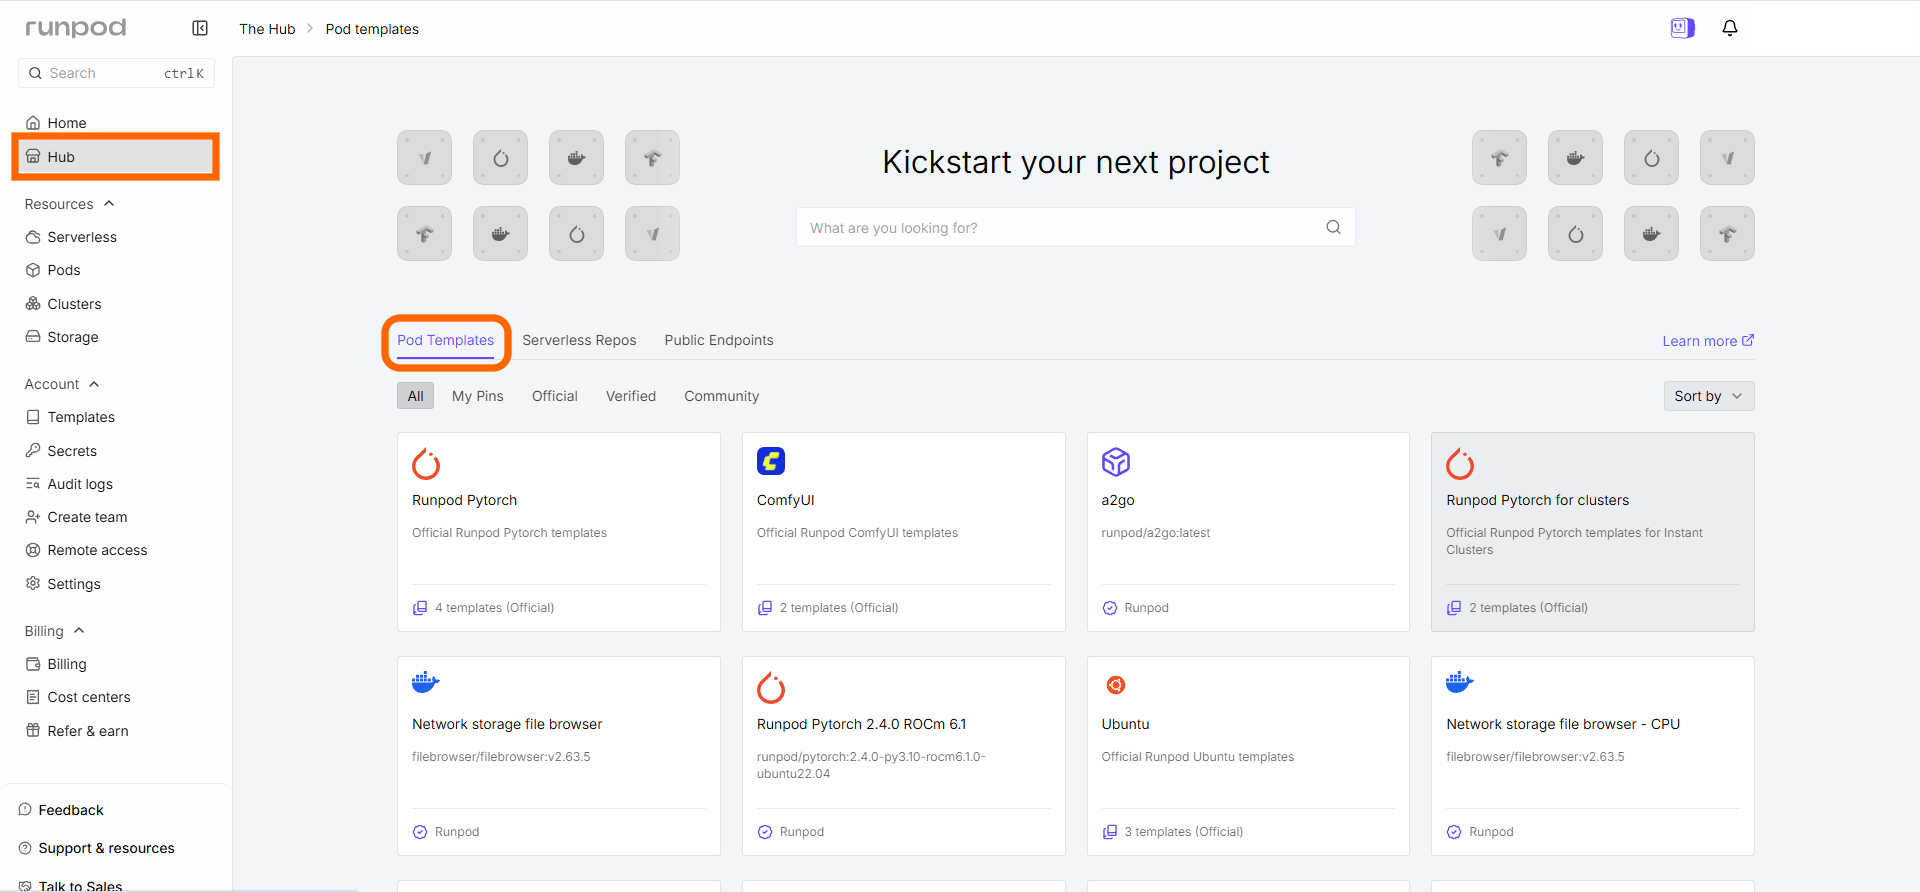Image resolution: width=1920 pixels, height=892 pixels.
Task: Click the Storage drive icon
Action: coord(33,337)
